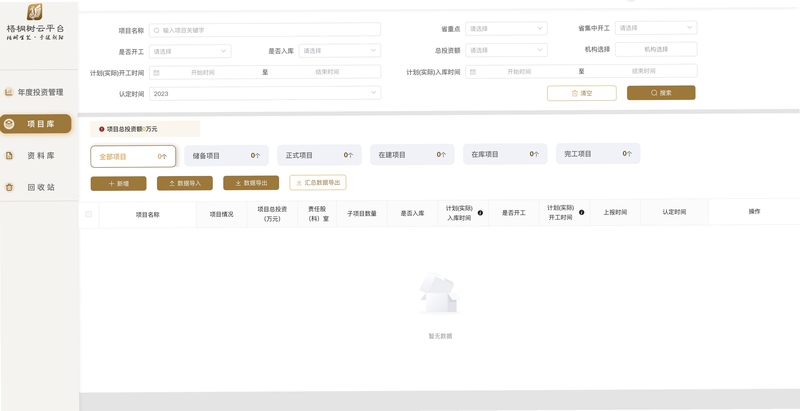Pick start date for 计划(实际)入库时间

[x=519, y=71]
